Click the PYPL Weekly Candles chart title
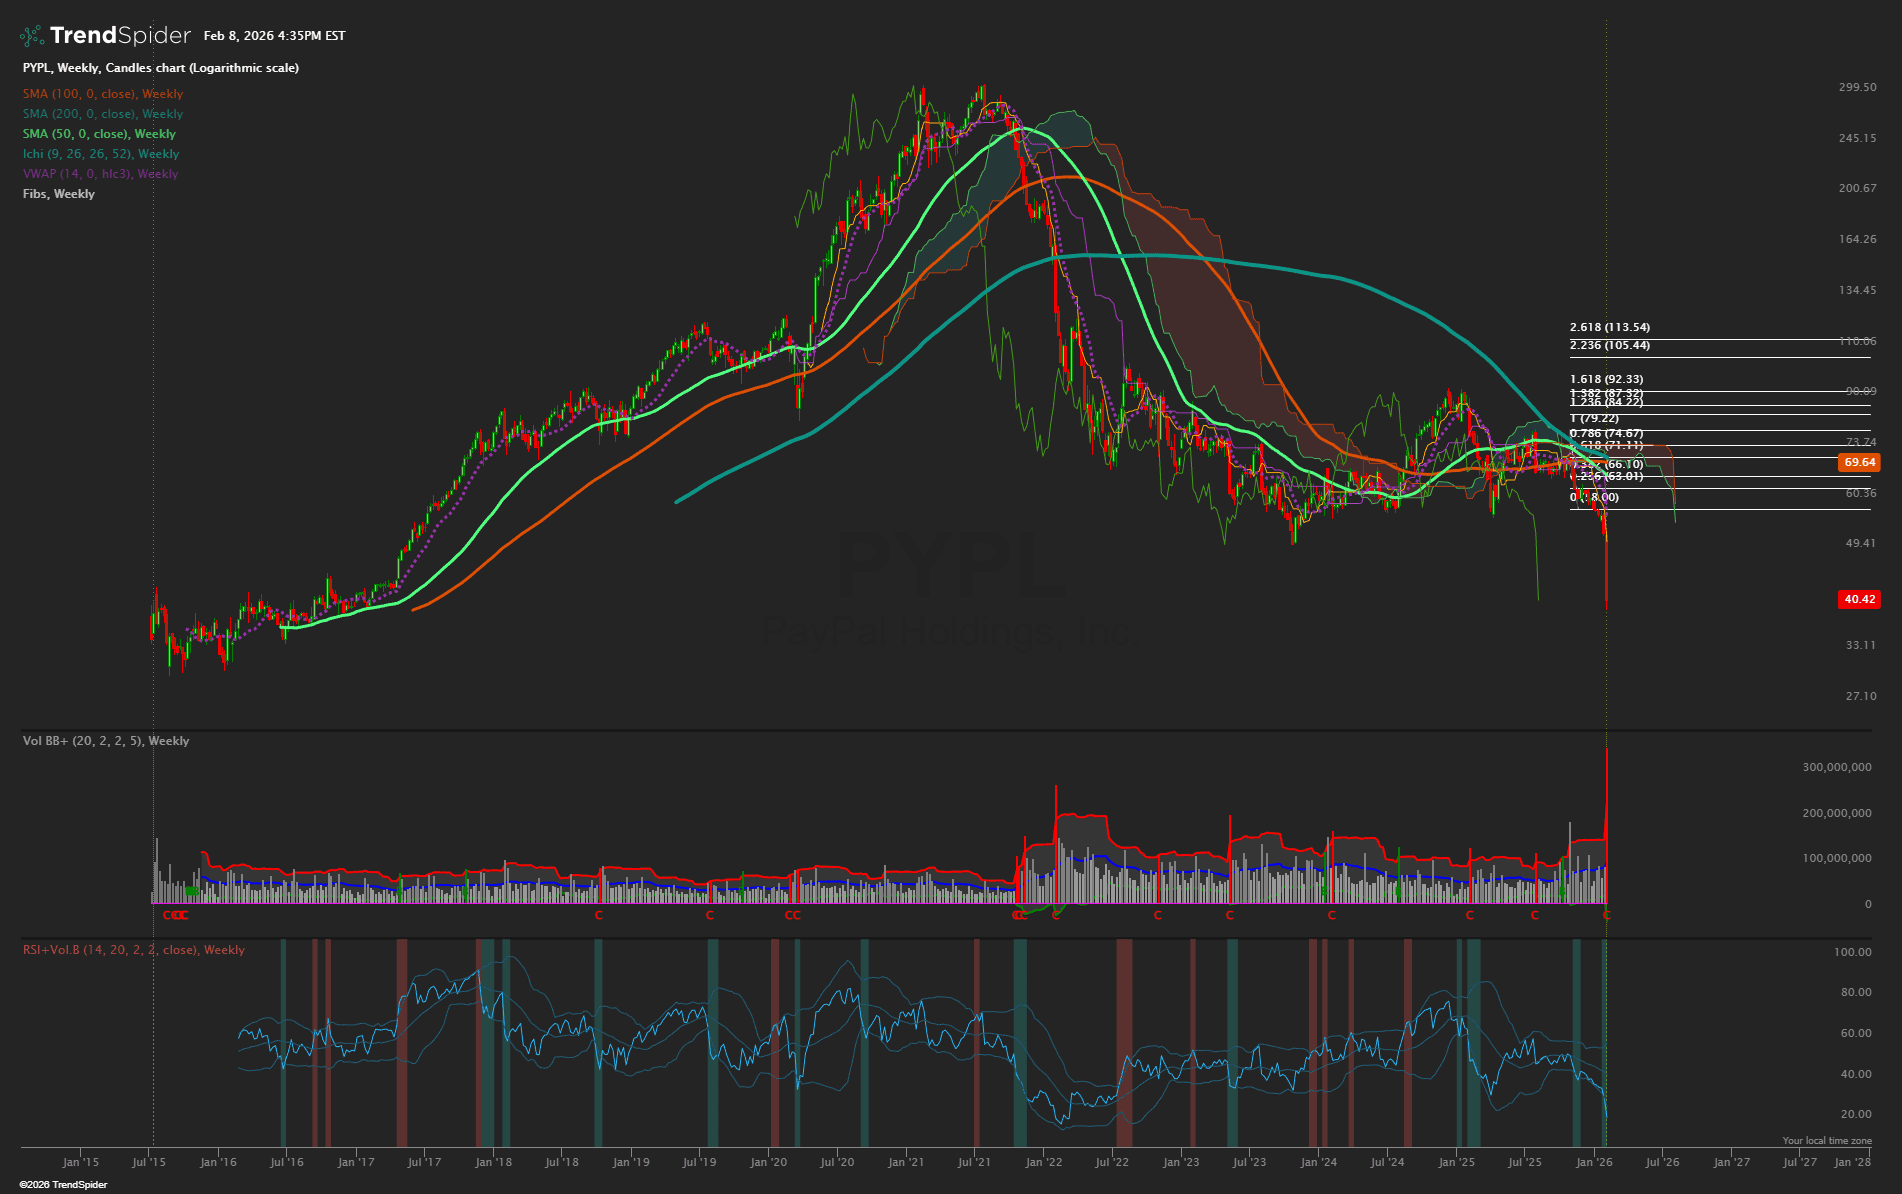This screenshot has width=1902, height=1194. (161, 68)
